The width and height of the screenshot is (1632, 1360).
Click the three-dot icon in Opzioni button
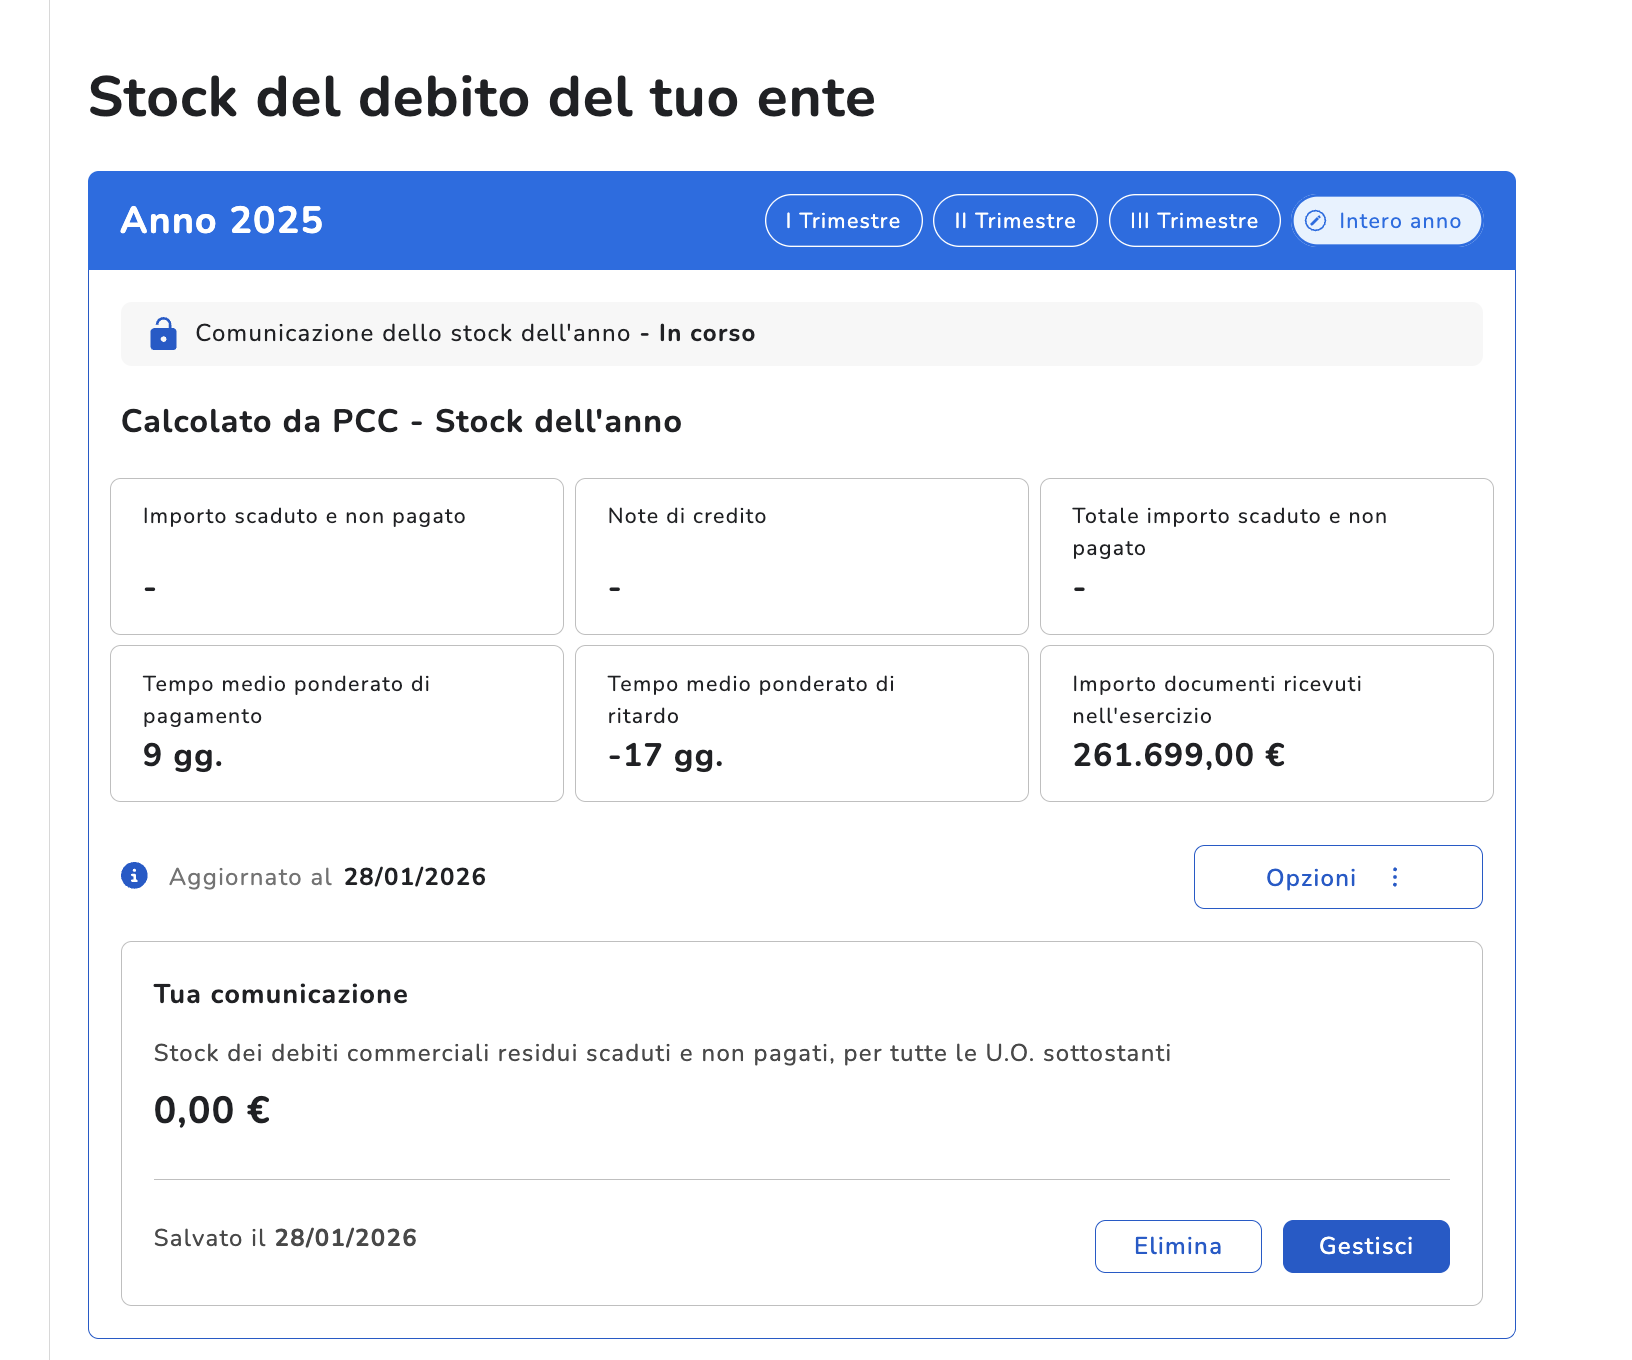1395,877
